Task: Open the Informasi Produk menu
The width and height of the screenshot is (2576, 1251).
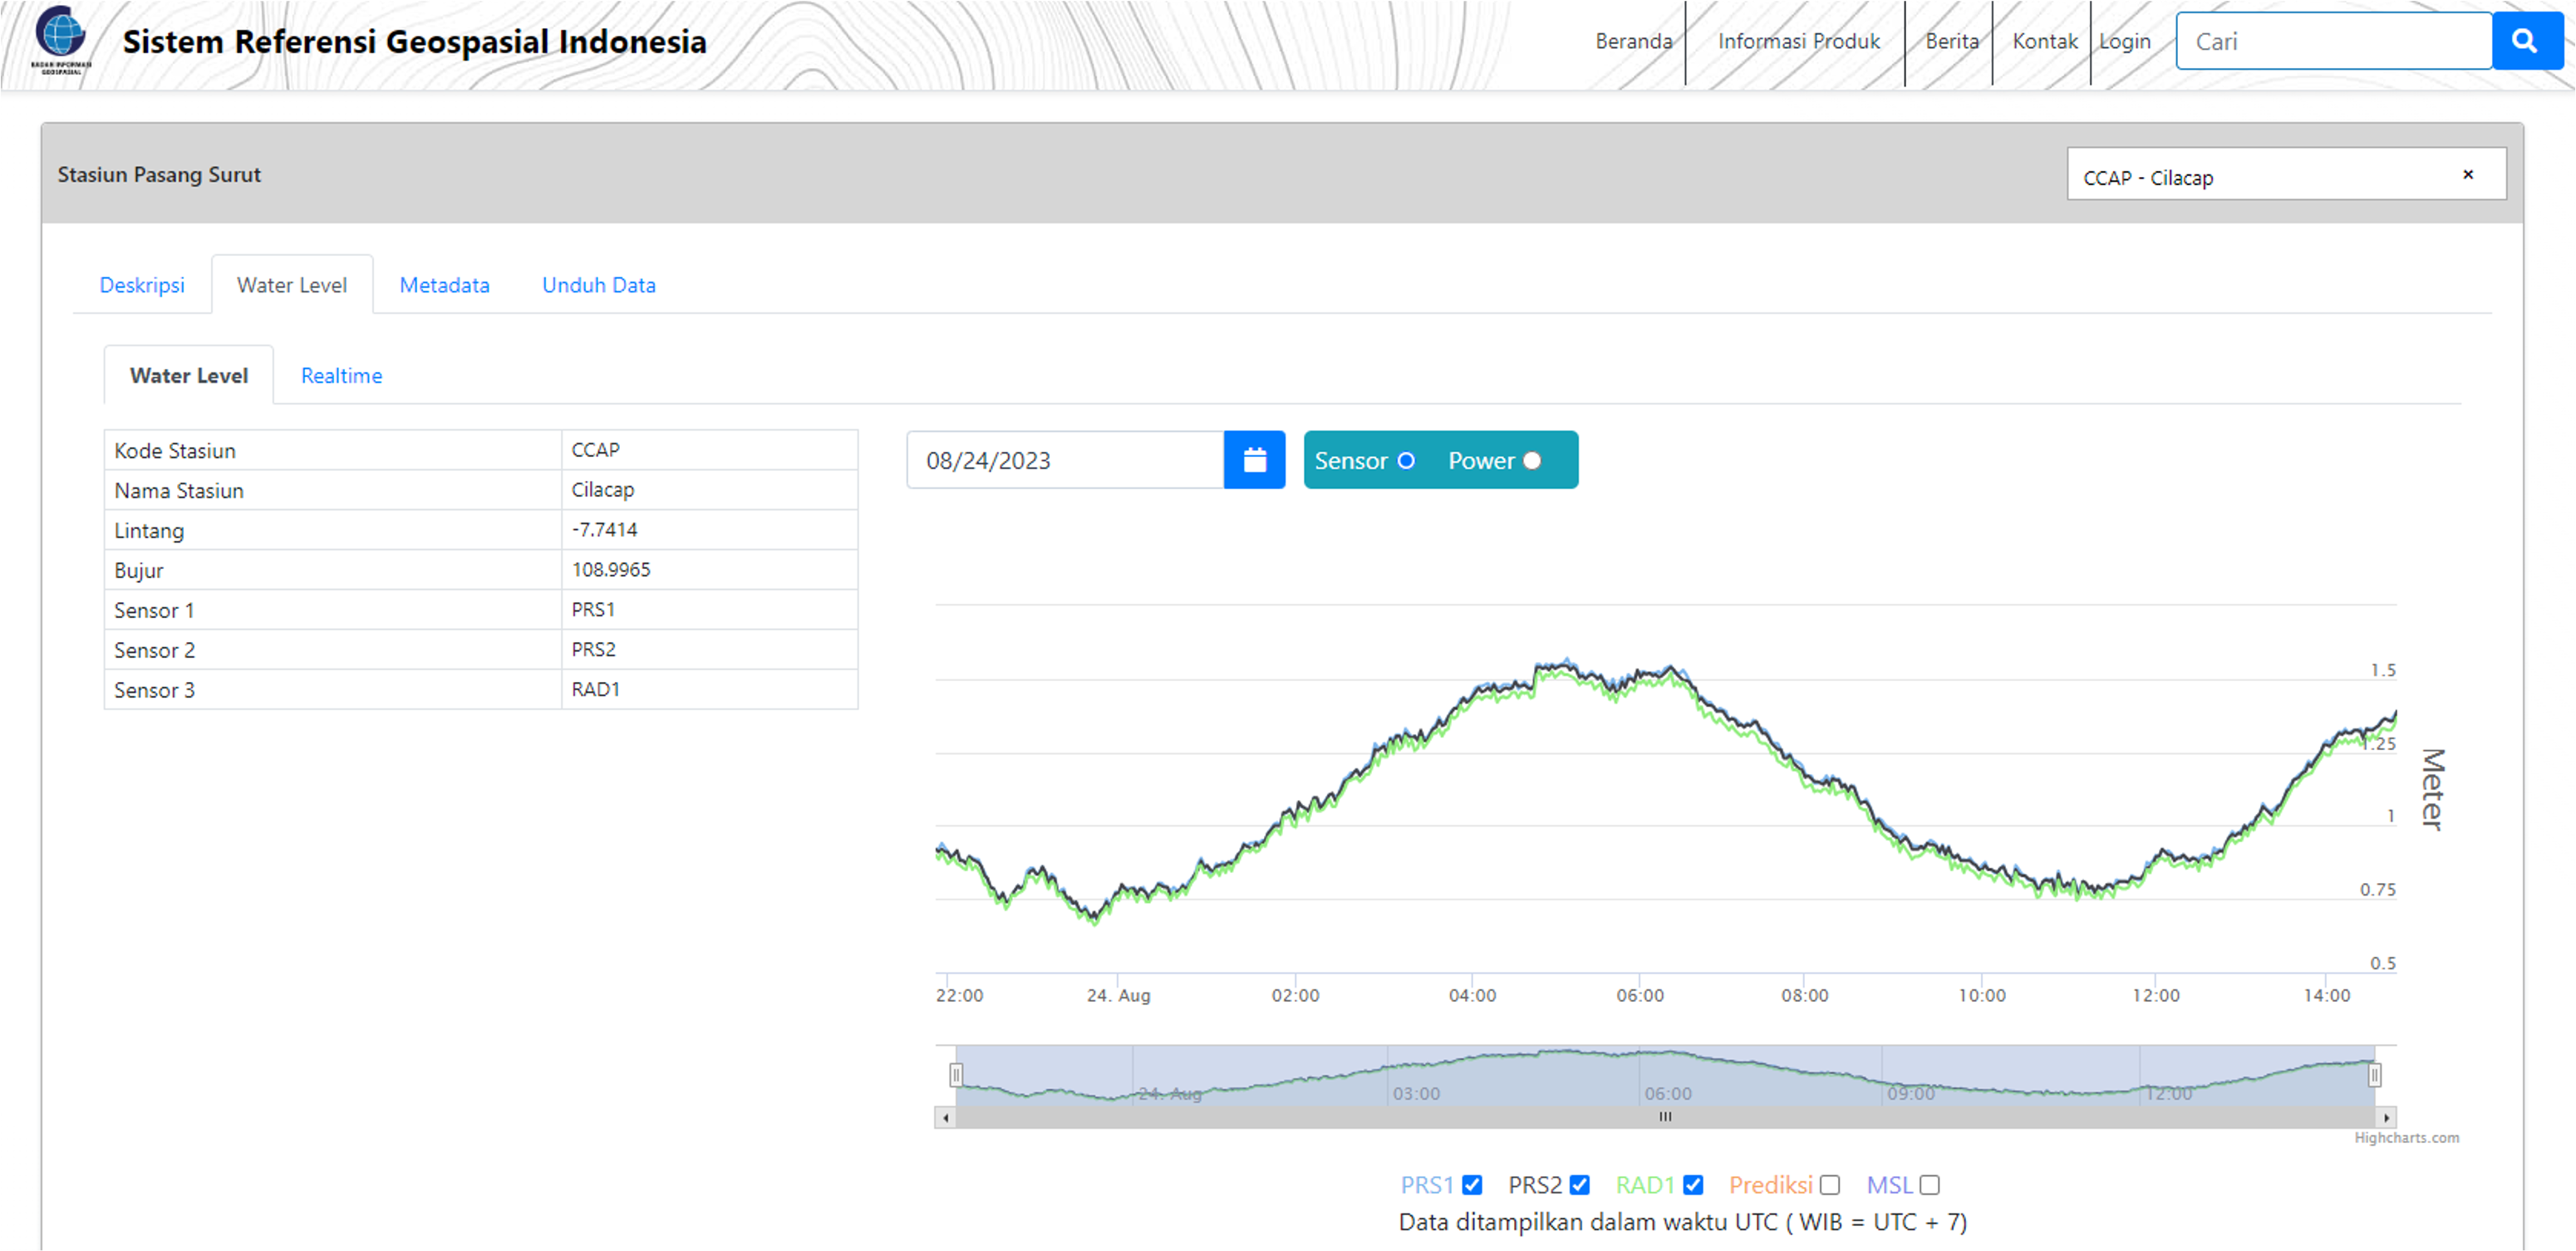Action: pos(1798,41)
